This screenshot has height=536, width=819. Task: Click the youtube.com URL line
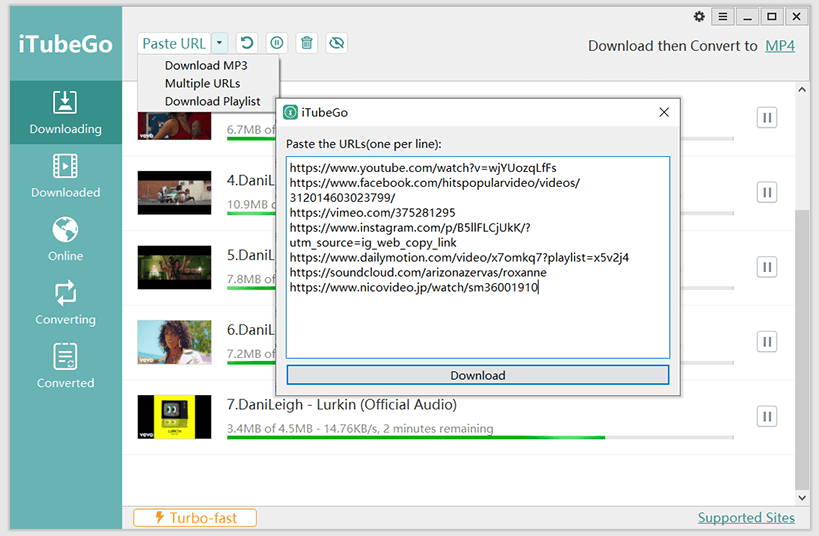point(423,168)
